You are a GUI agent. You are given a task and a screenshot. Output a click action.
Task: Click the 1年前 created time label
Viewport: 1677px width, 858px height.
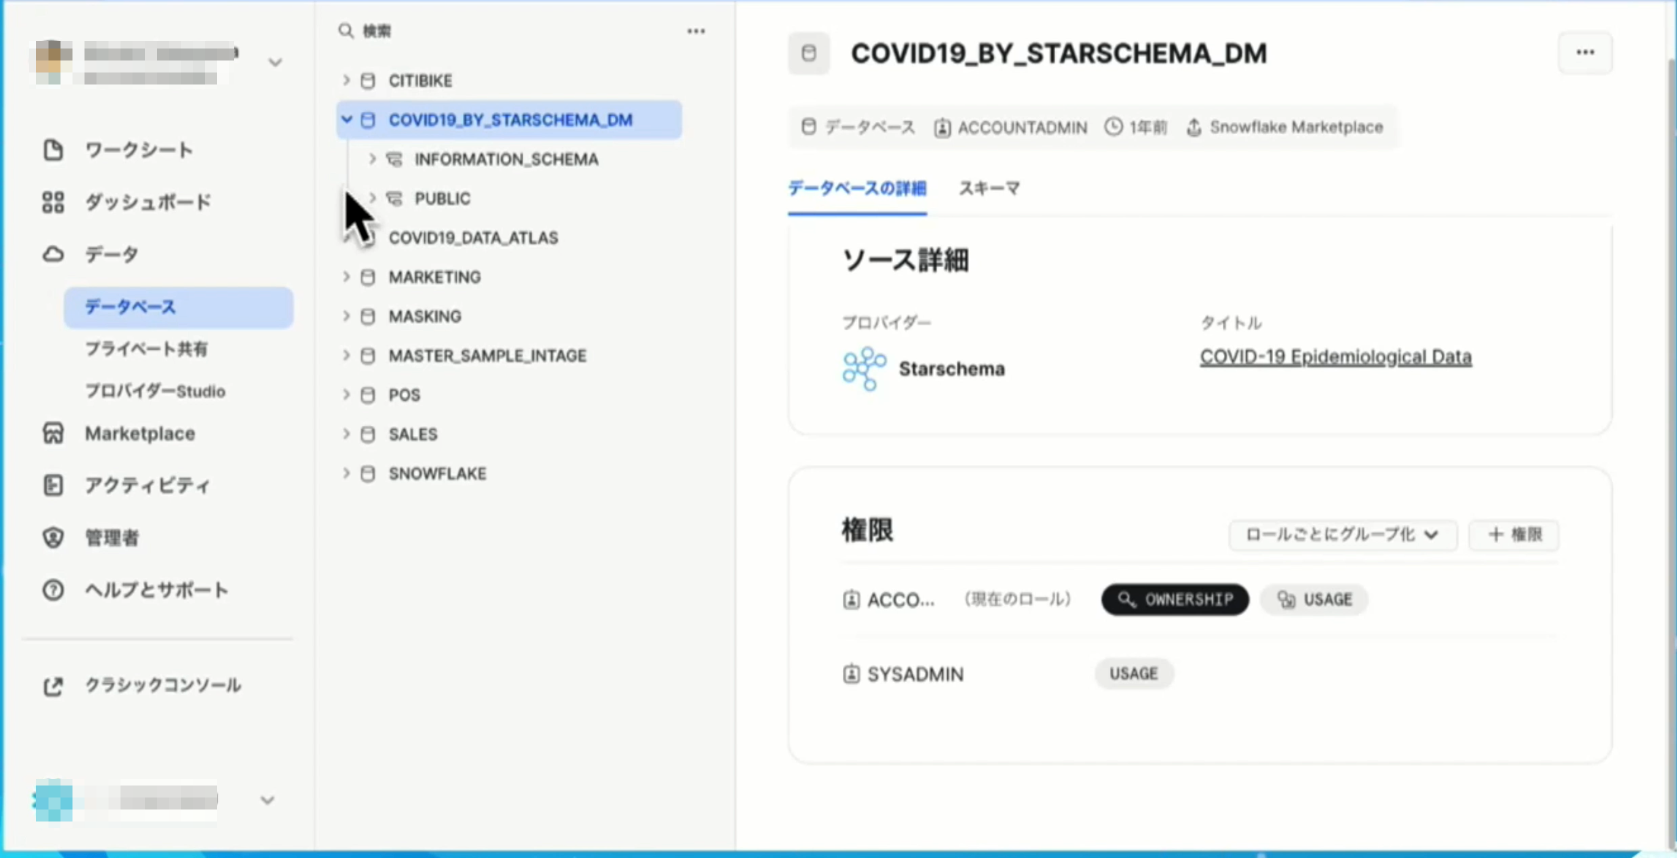pos(1136,127)
